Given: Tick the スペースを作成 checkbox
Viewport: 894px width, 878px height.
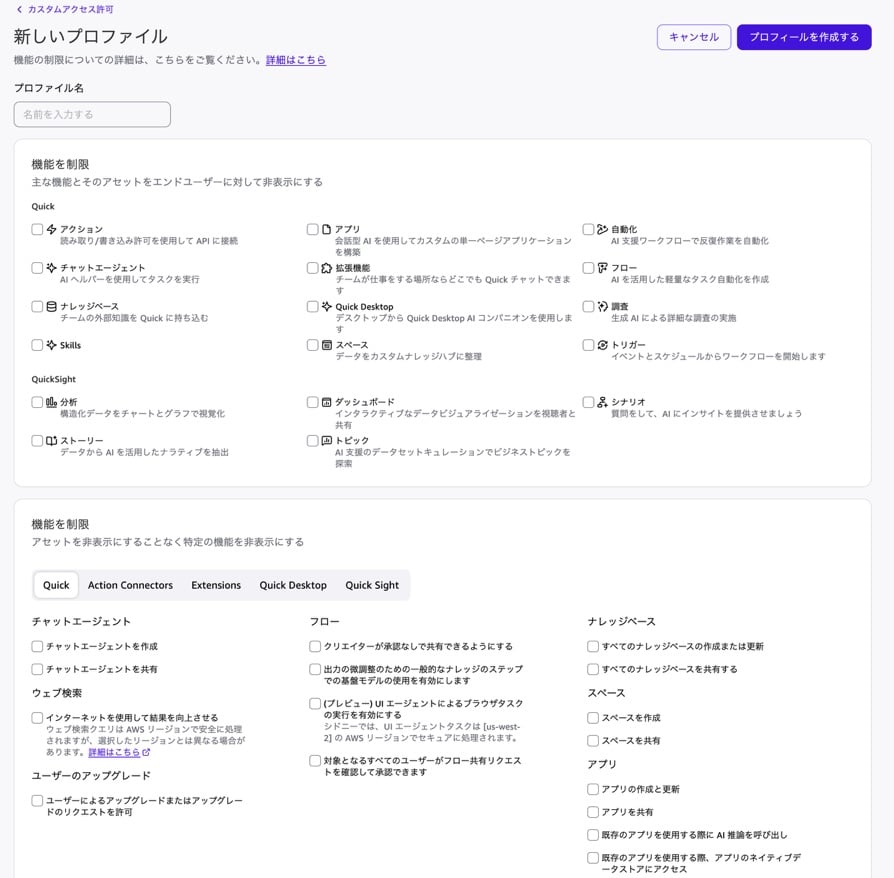Looking at the screenshot, I should (593, 718).
